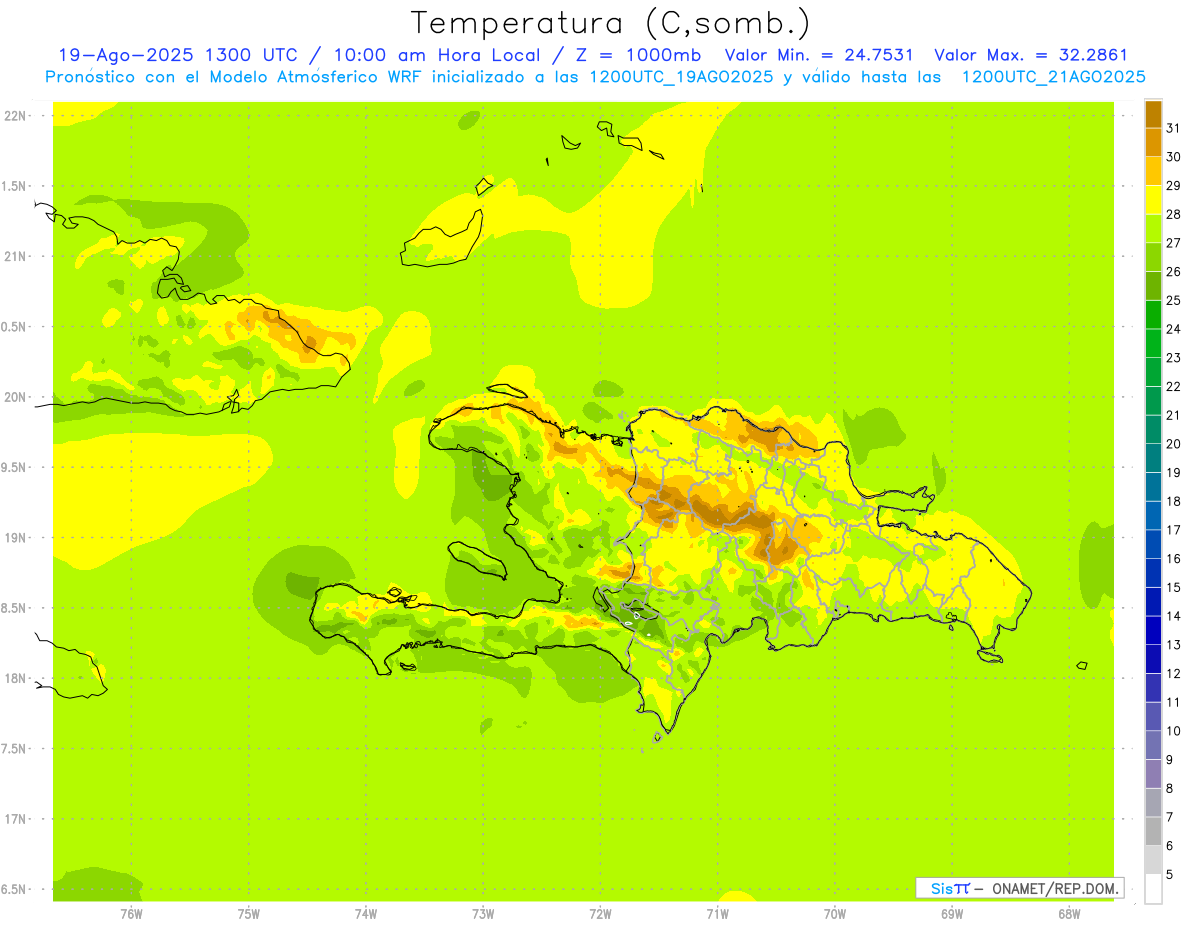Select the legend value 10
Image resolution: width=1200 pixels, height=927 pixels.
coord(1174,731)
